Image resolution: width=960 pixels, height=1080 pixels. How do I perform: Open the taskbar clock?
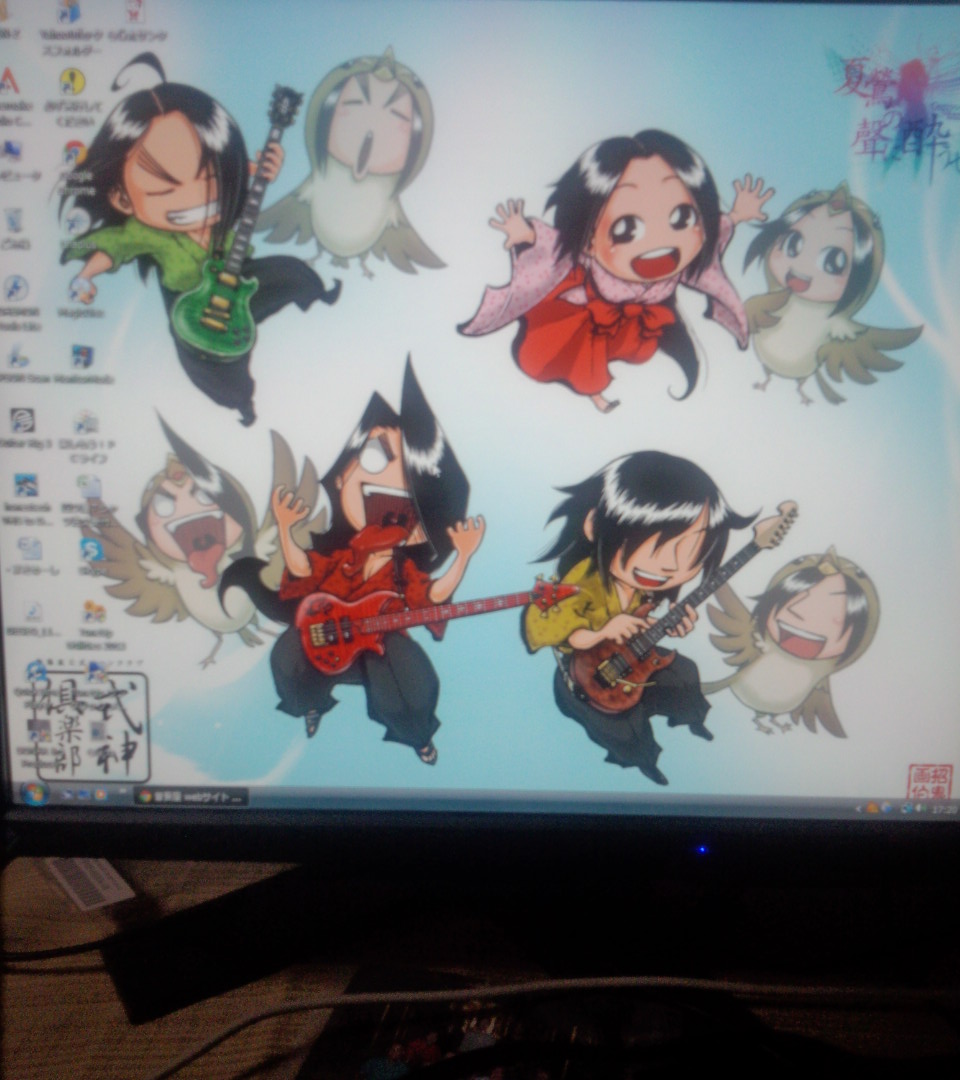pos(946,810)
